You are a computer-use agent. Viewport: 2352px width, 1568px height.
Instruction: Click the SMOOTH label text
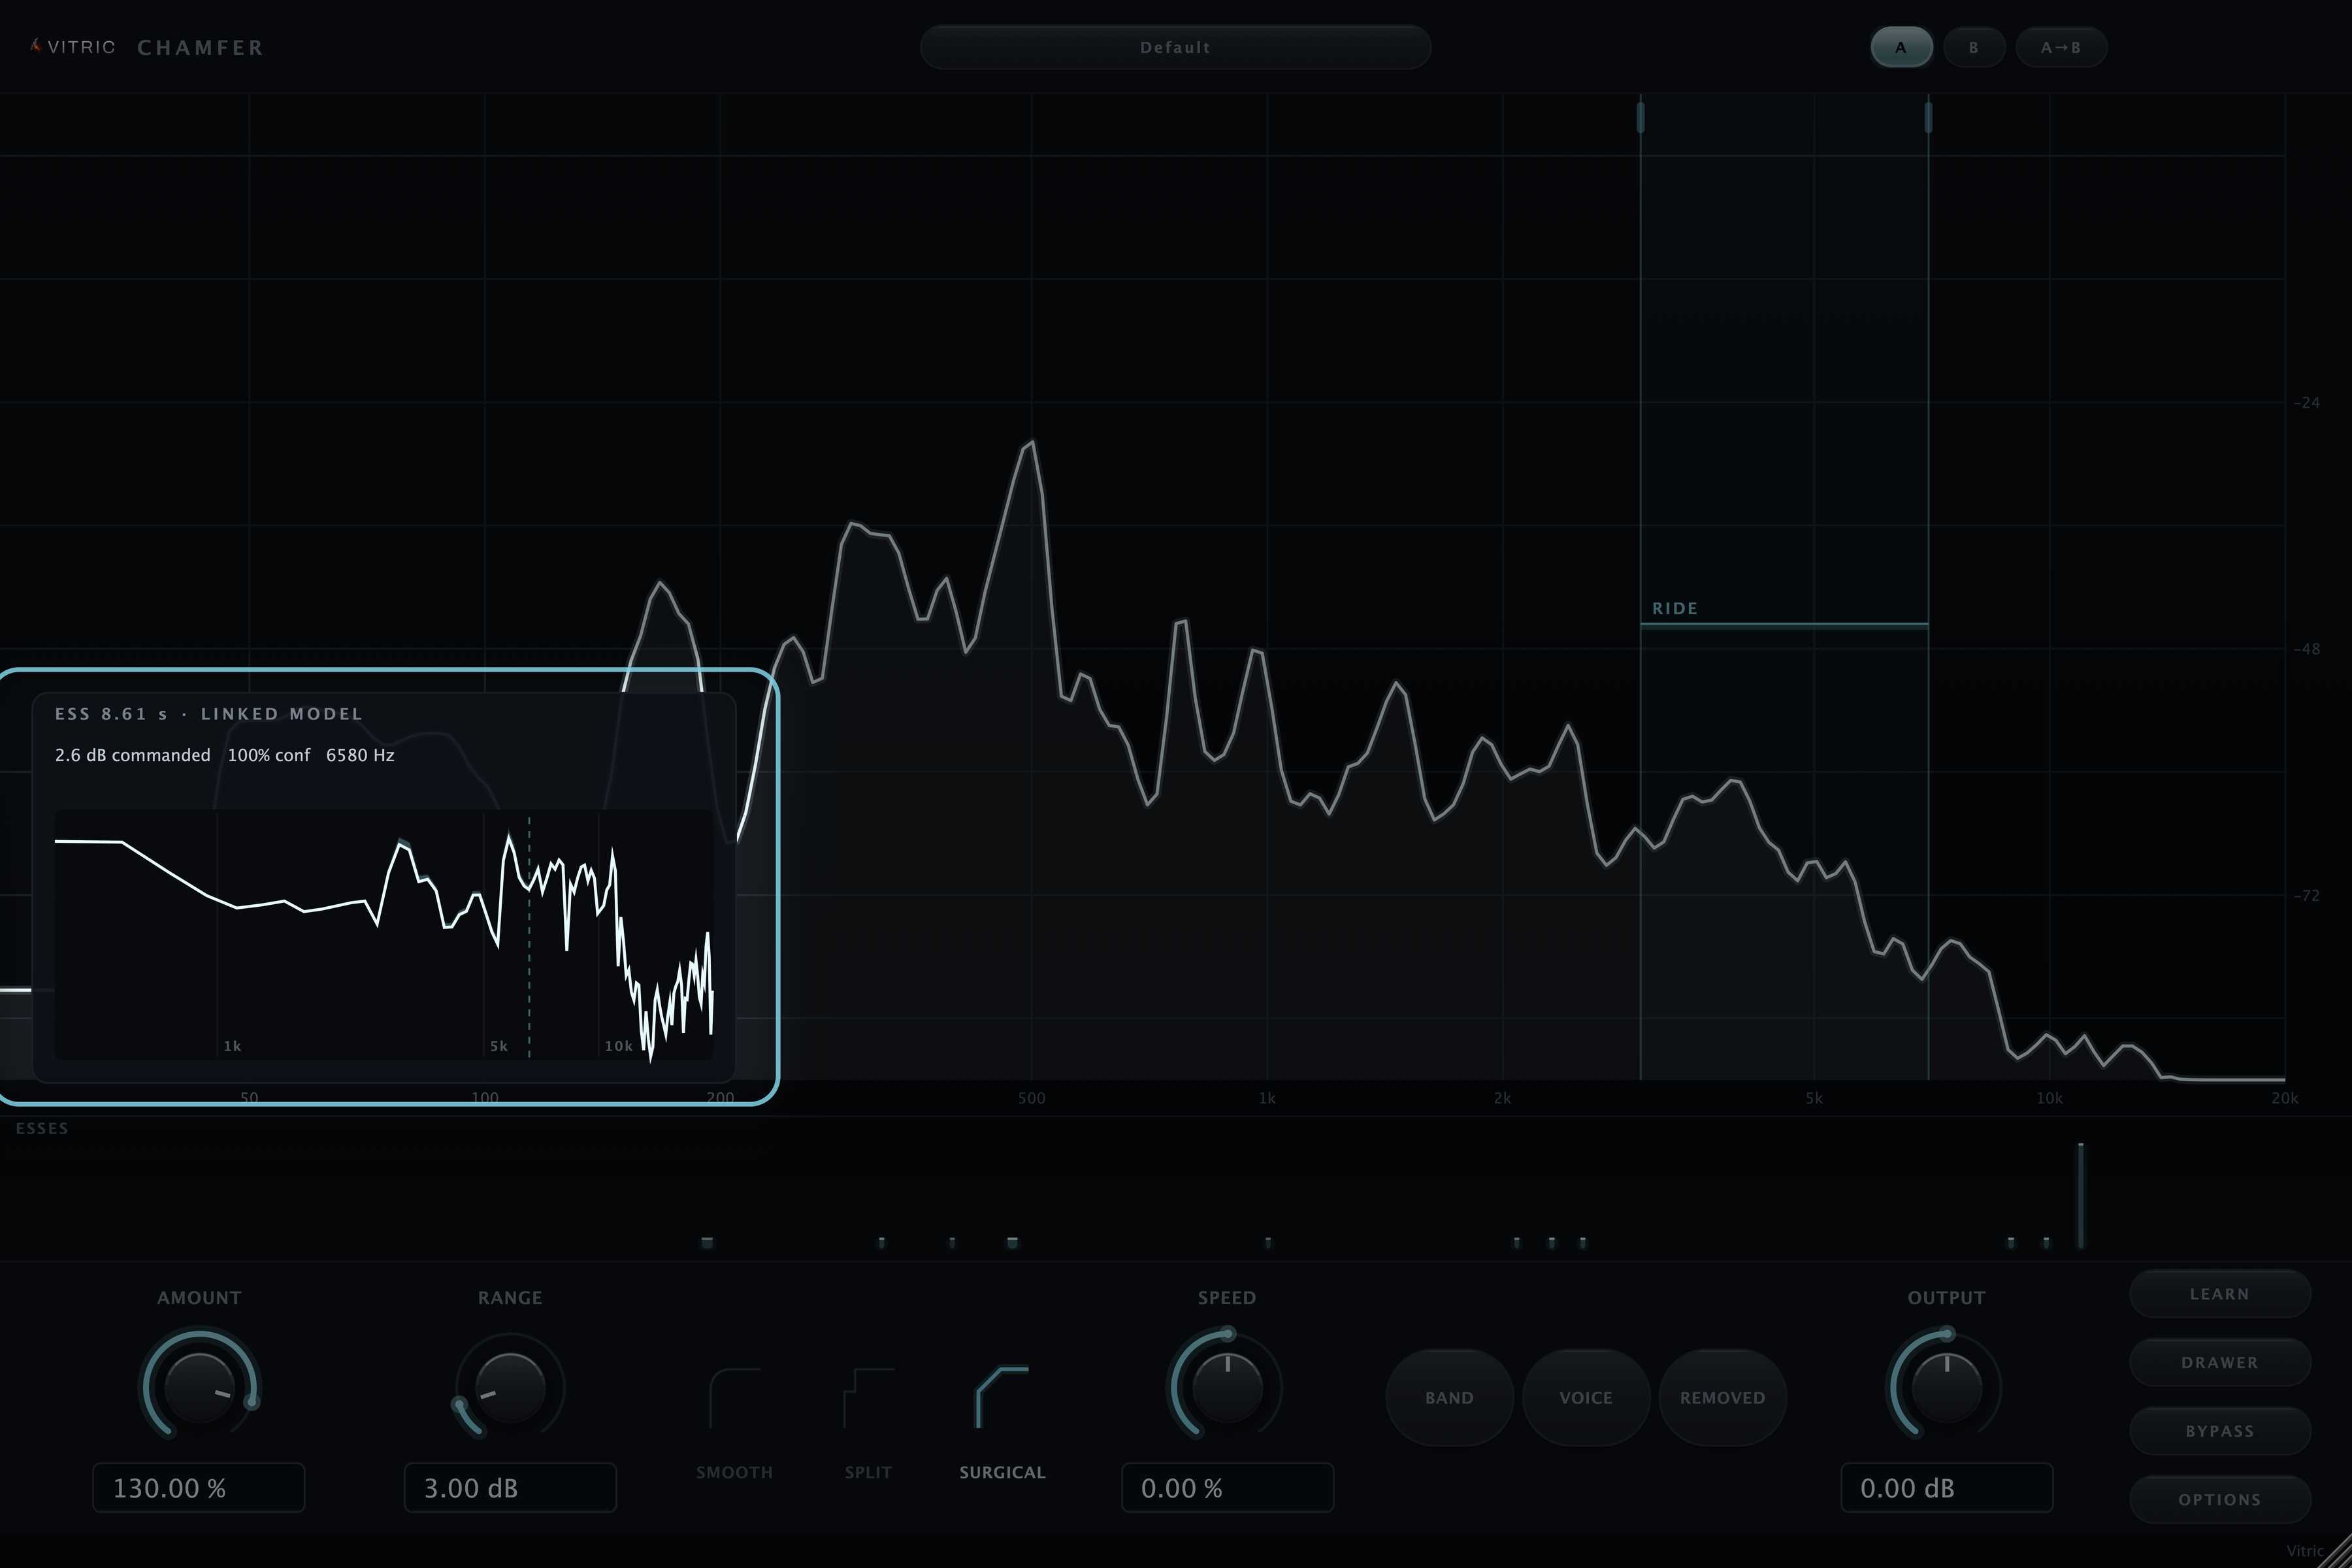734,1472
